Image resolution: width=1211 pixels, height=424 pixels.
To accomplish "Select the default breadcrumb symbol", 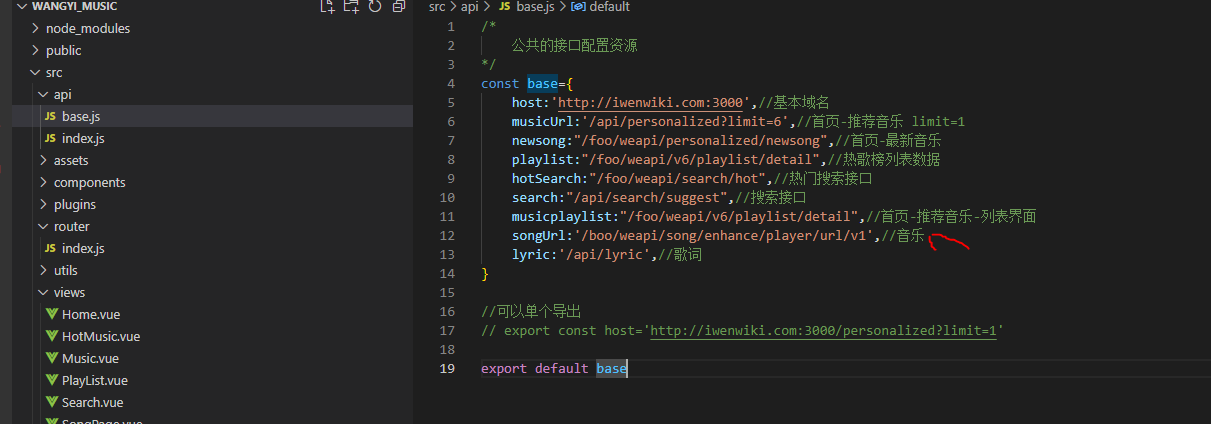I will 609,7.
